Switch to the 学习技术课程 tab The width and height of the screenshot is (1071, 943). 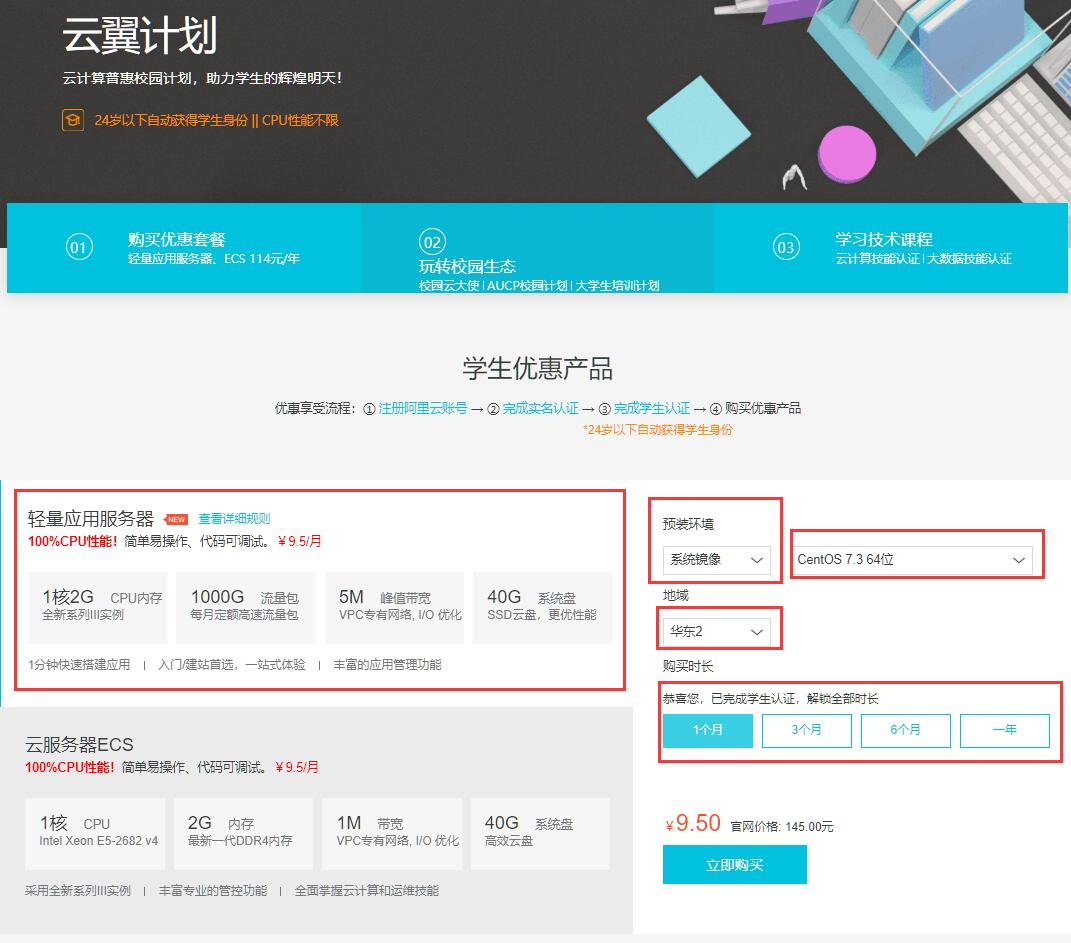[x=891, y=248]
